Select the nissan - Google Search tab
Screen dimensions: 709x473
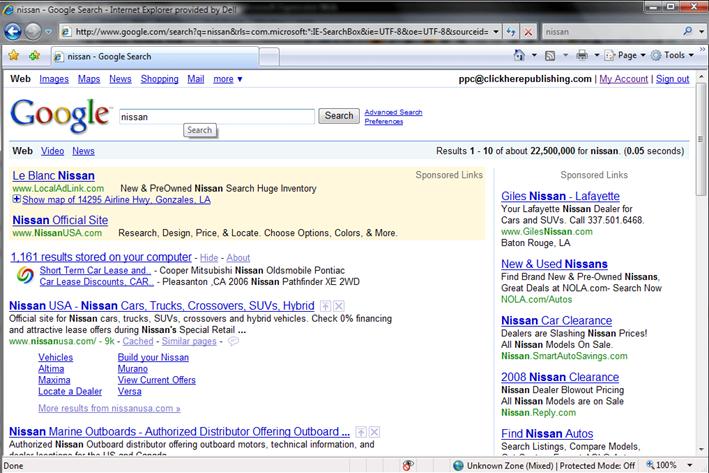155,57
